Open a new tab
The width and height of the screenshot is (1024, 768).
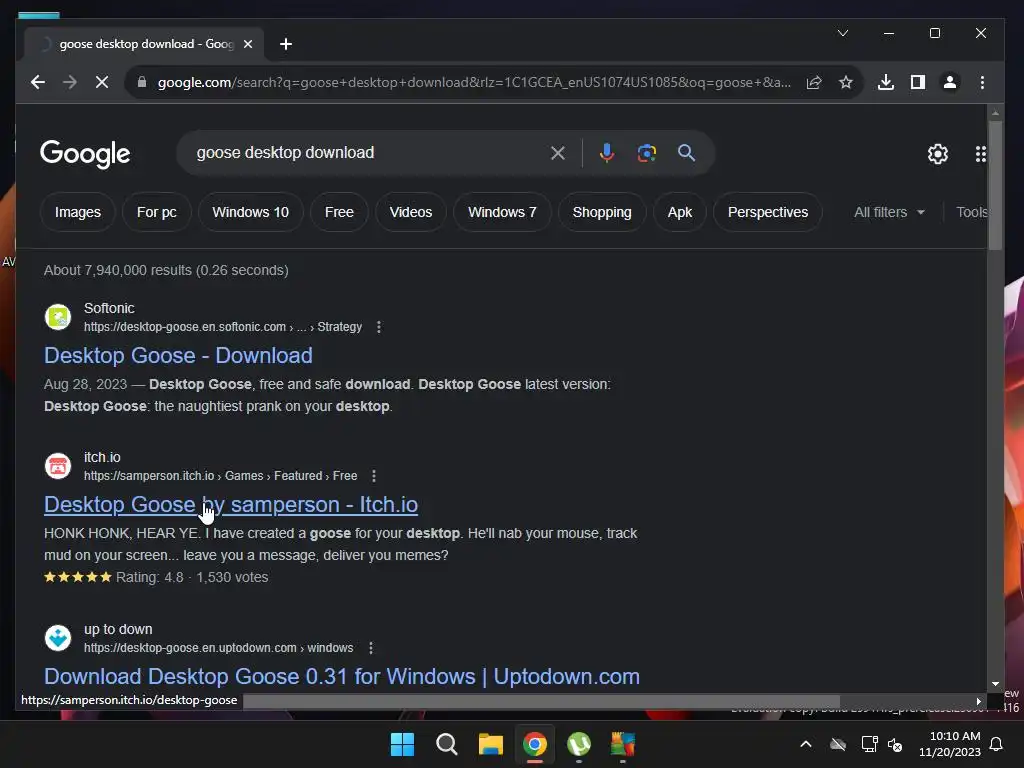[x=285, y=44]
